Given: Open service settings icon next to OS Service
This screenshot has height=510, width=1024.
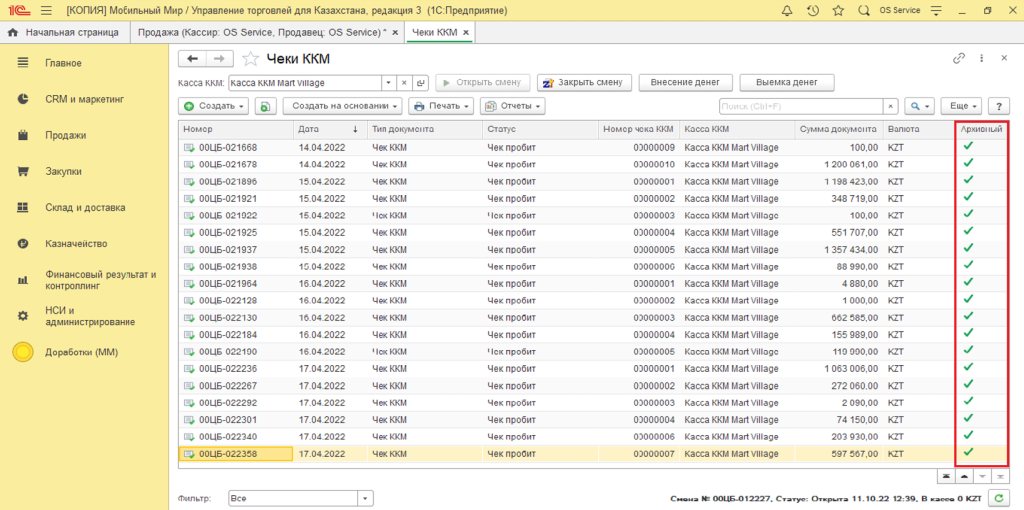Looking at the screenshot, I should coord(938,10).
